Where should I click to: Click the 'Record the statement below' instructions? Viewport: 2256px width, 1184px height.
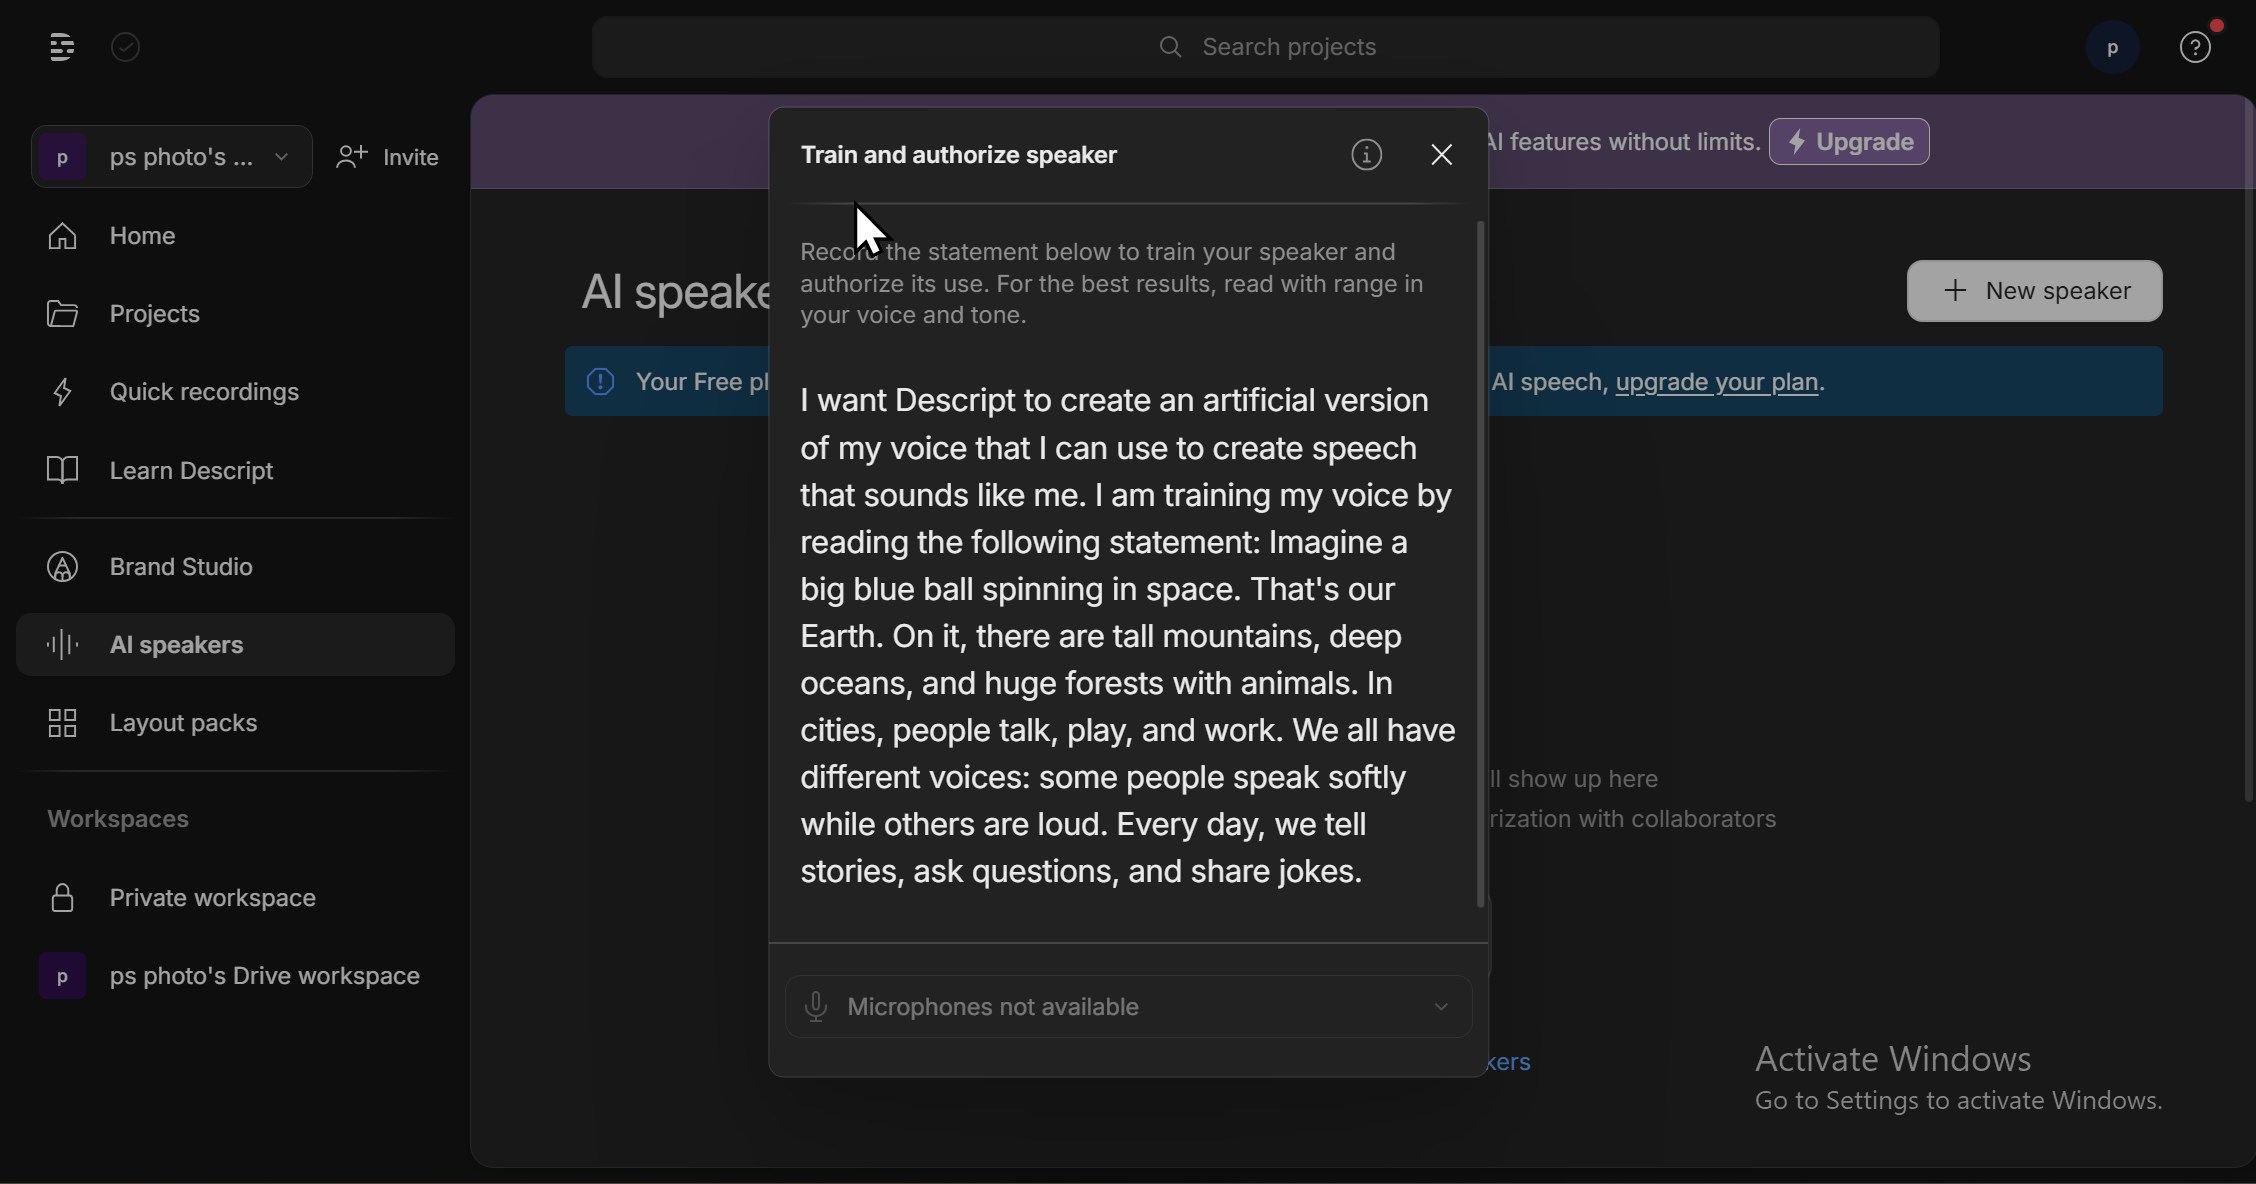(1112, 284)
